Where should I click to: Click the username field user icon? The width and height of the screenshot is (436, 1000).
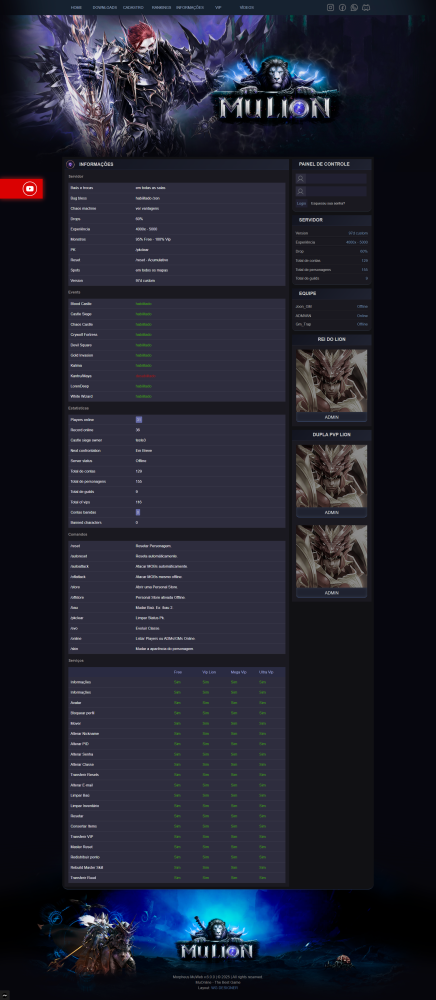coord(301,179)
